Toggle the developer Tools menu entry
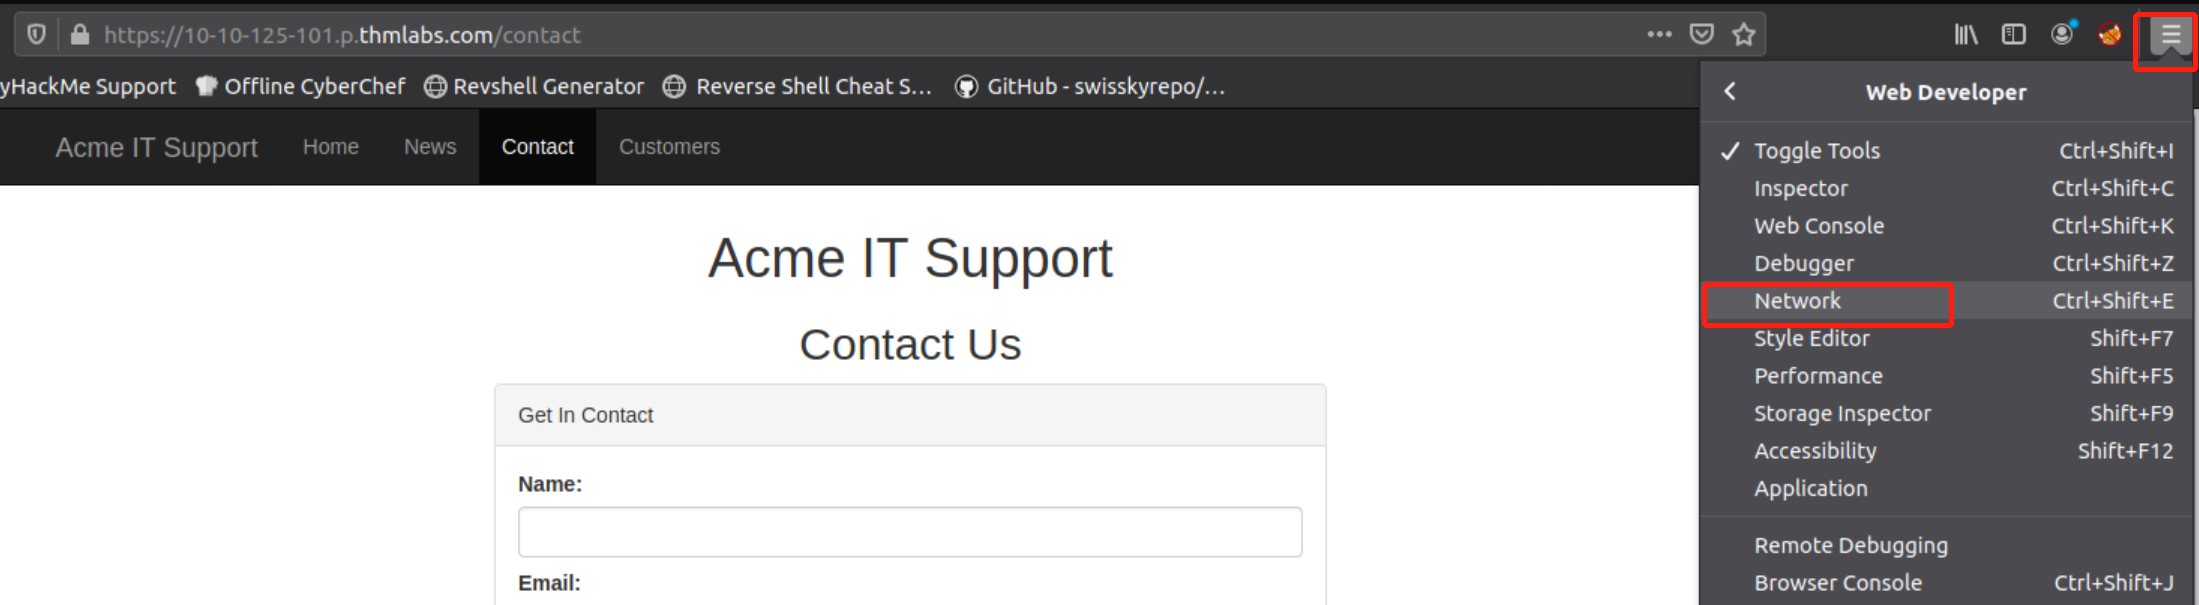Viewport: 2199px width, 605px height. [1816, 151]
